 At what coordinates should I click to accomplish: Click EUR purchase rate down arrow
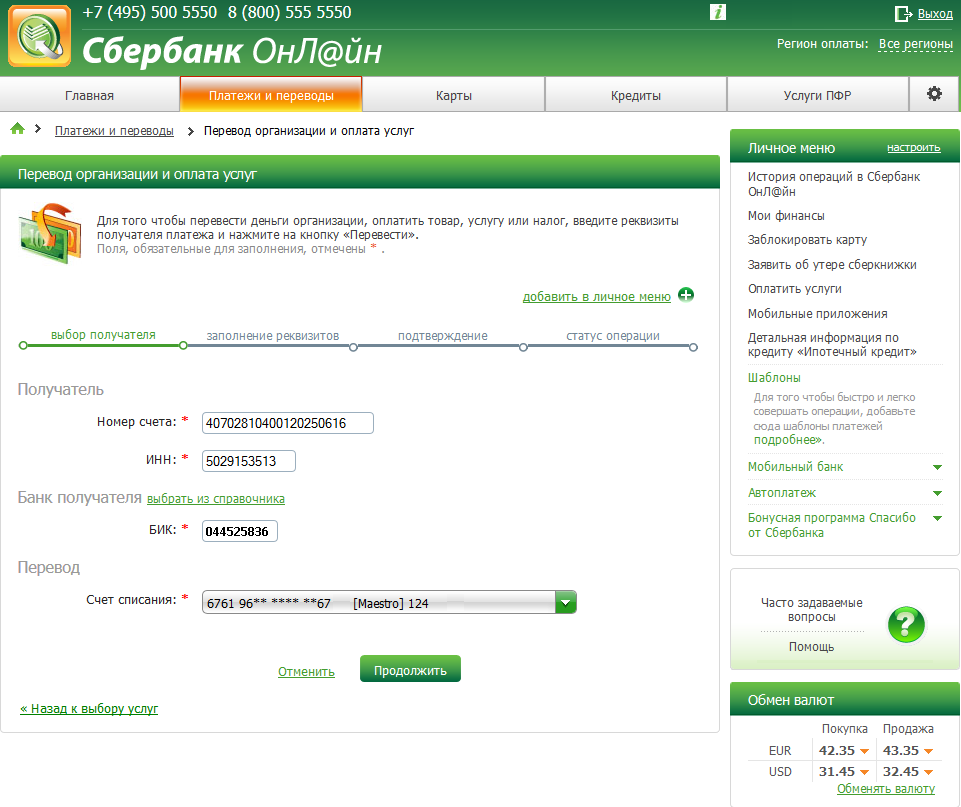point(864,751)
